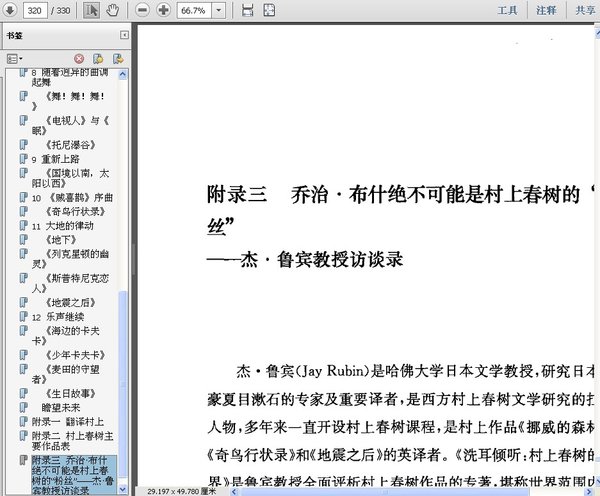Zoom in with the plus button
This screenshot has height=496, width=600.
[x=164, y=10]
